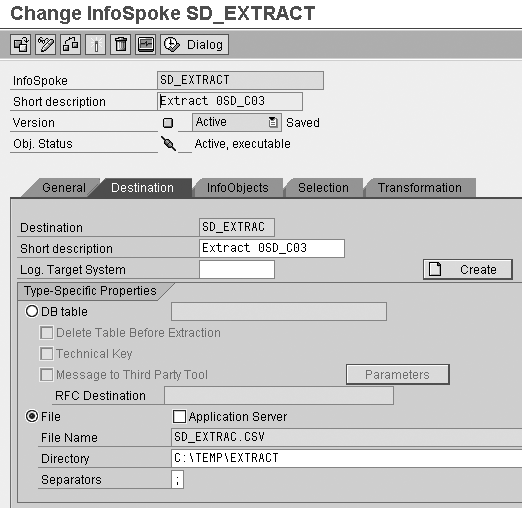Click the monitor toolbar icon
The height and width of the screenshot is (508, 522).
(x=146, y=45)
